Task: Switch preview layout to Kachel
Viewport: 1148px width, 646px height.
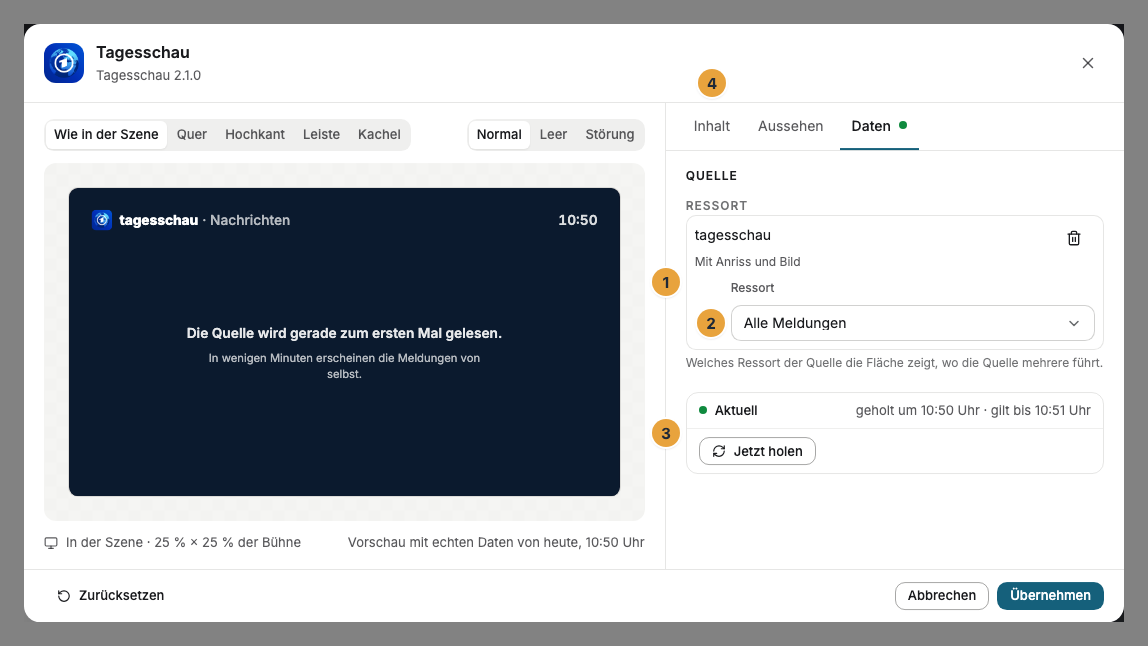Action: 379,135
